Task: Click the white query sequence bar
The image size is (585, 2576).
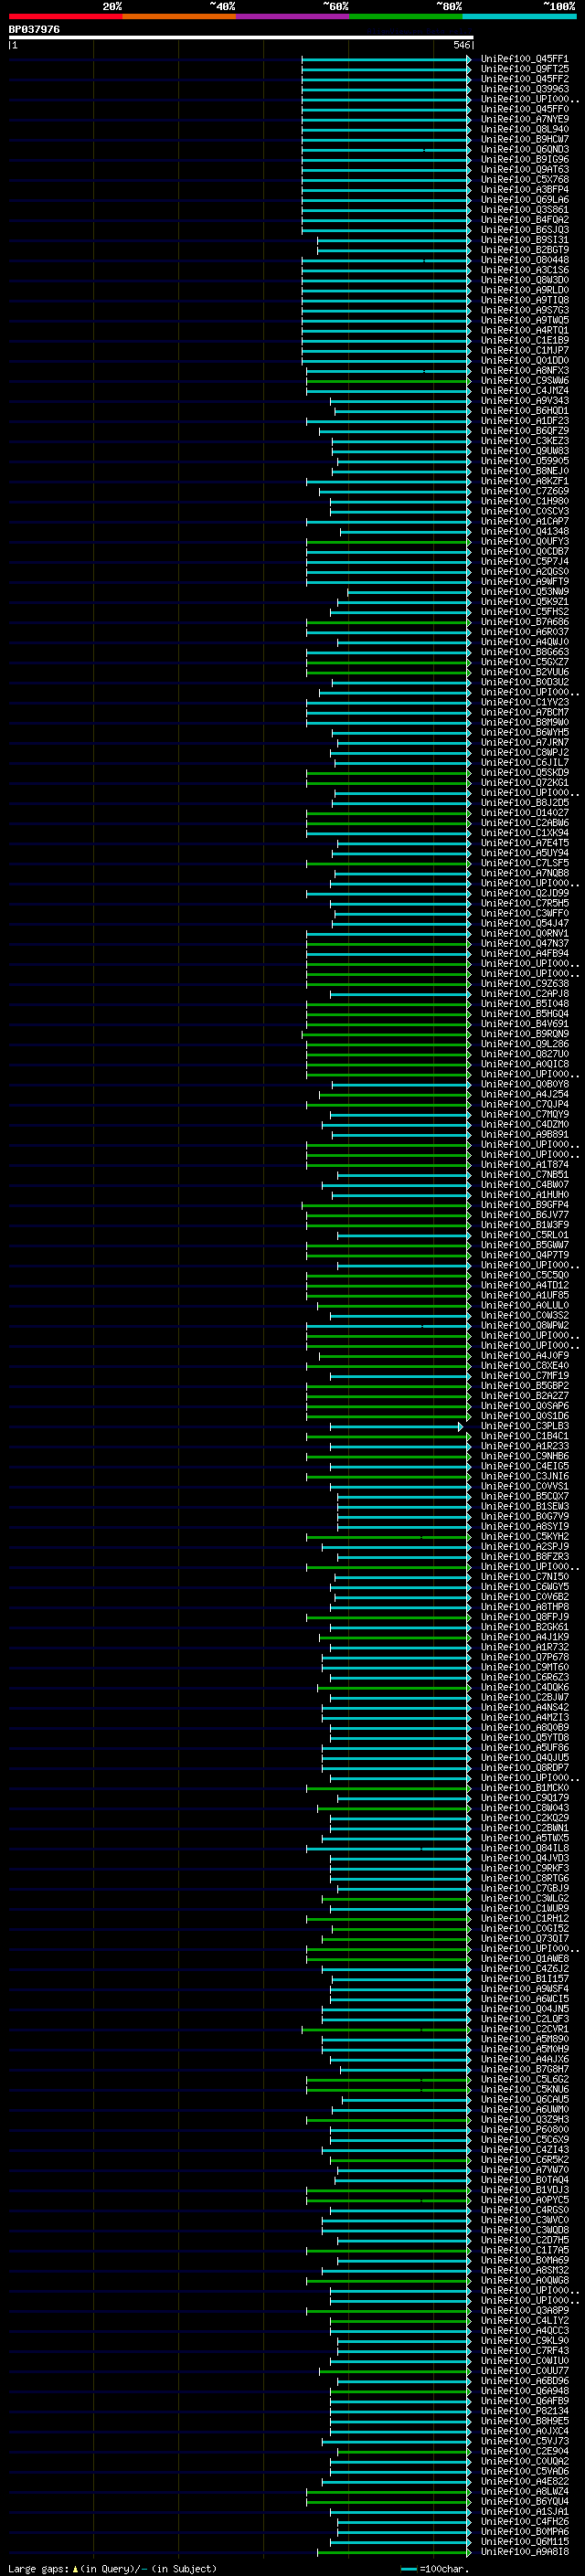Action: coord(240,38)
